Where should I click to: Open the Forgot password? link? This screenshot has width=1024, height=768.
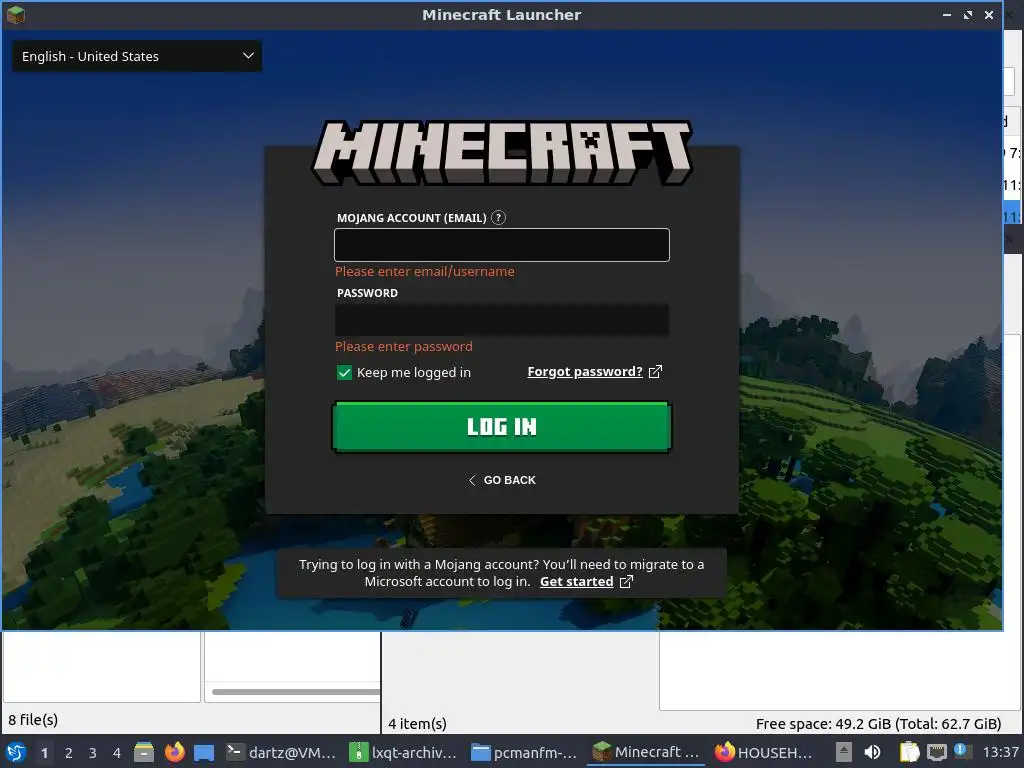[584, 372]
